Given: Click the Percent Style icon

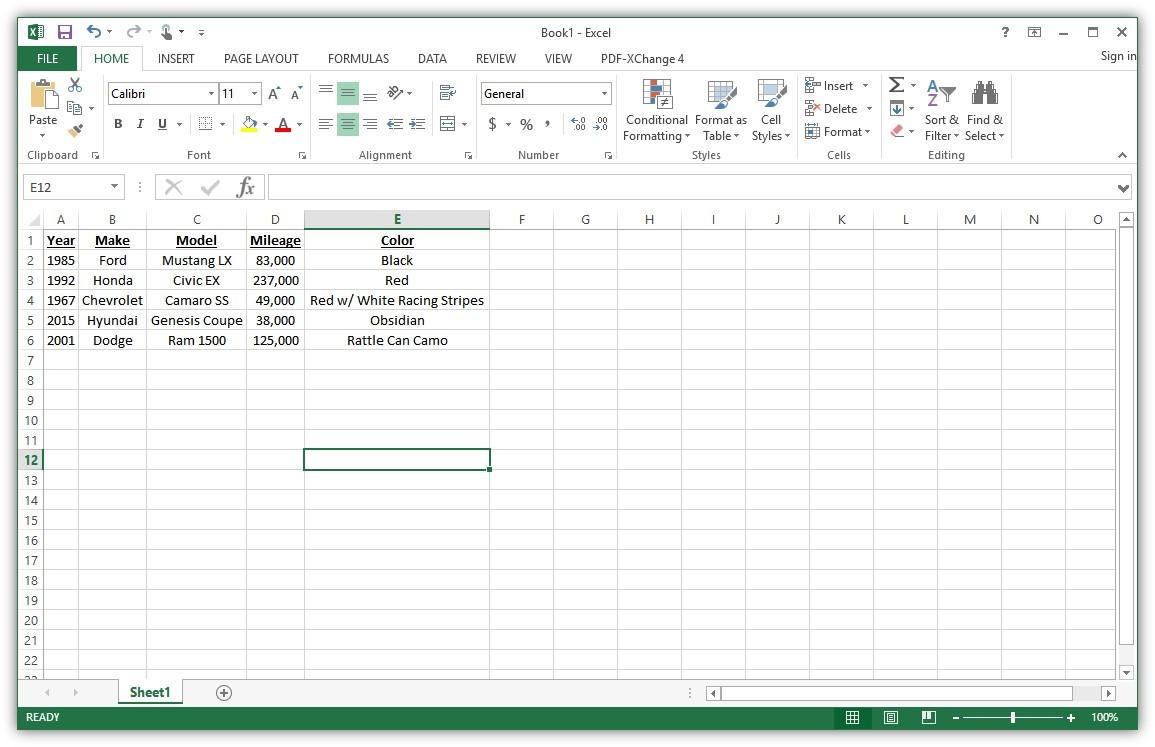Looking at the screenshot, I should [526, 124].
